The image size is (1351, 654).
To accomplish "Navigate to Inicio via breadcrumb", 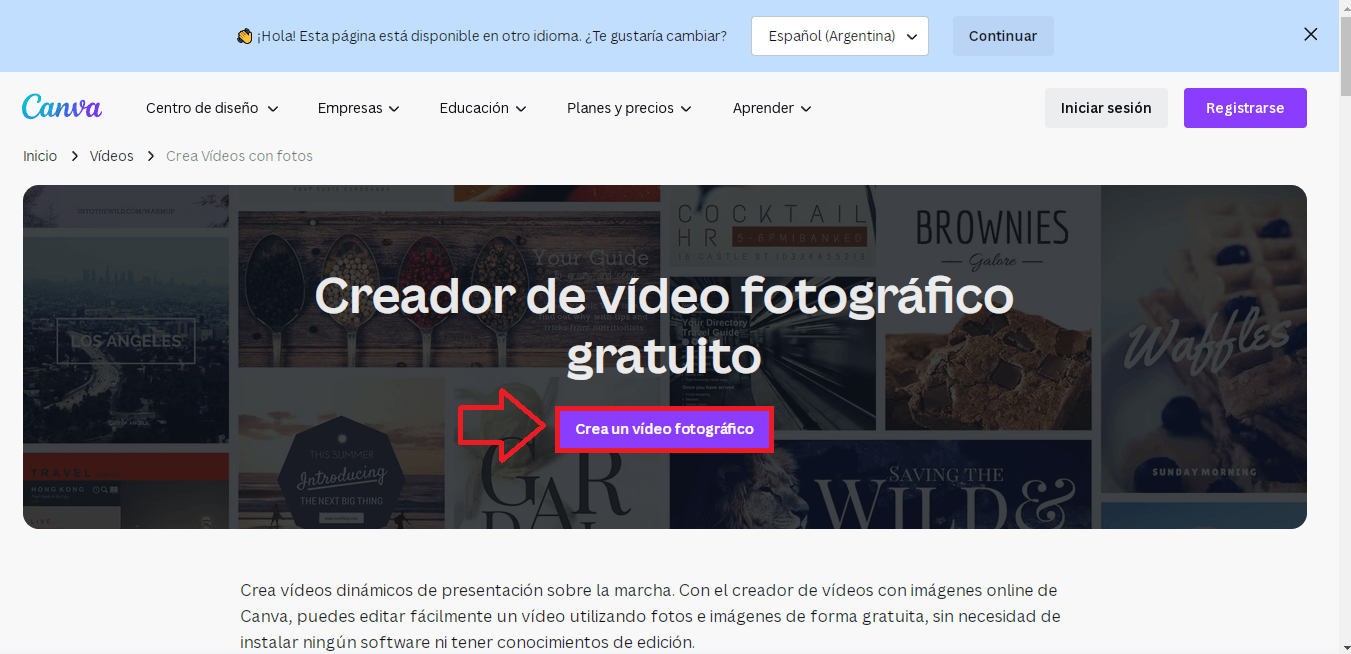I will point(39,156).
